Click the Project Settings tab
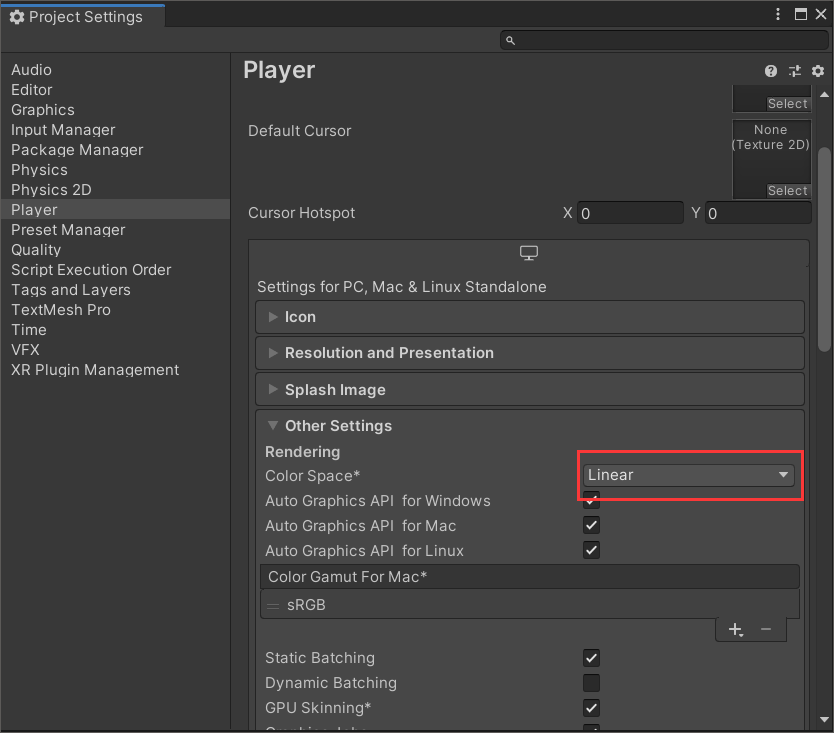This screenshot has width=834, height=733. [83, 16]
